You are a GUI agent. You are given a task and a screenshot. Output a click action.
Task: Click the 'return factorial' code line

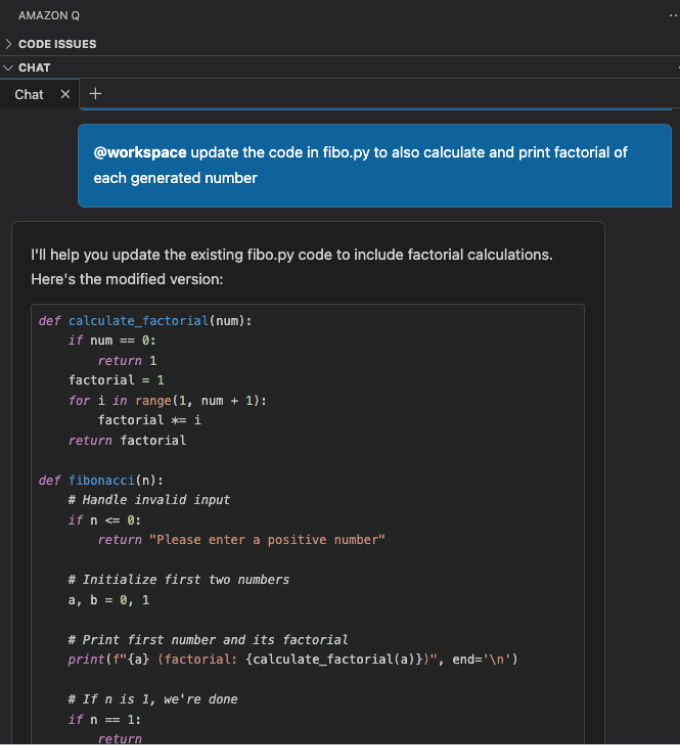[x=127, y=440]
